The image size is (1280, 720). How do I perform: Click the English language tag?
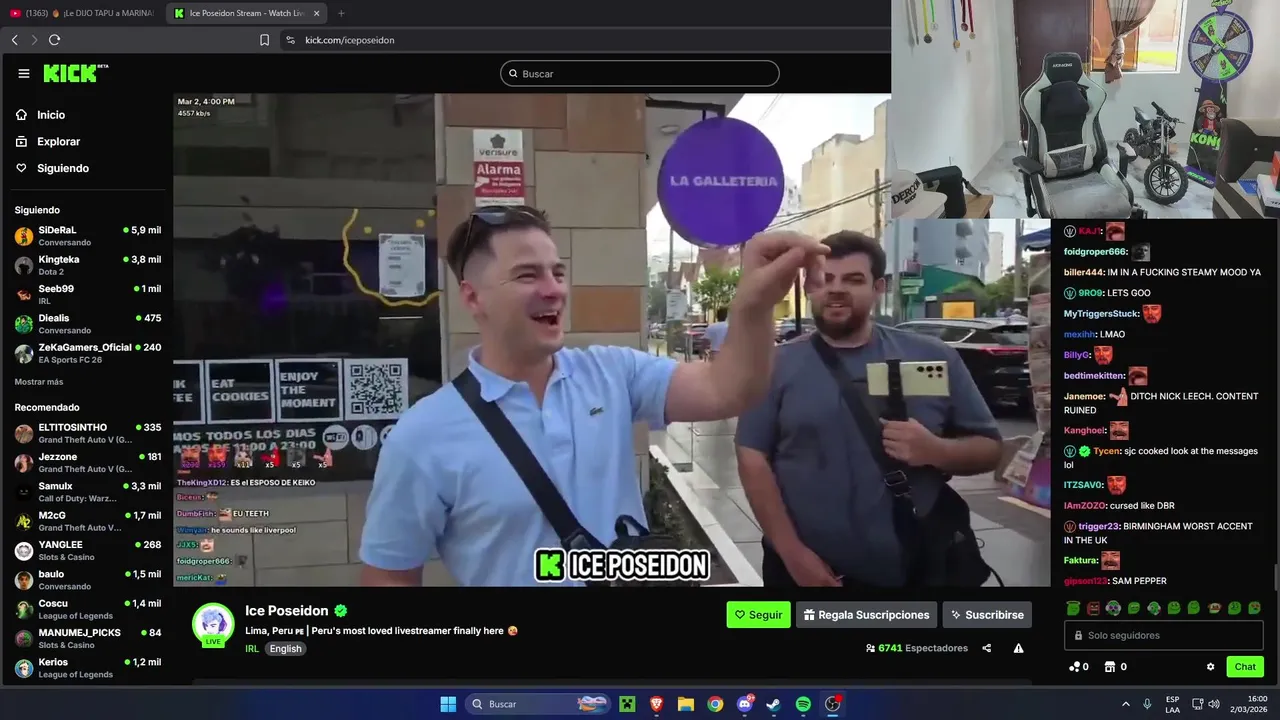(285, 649)
